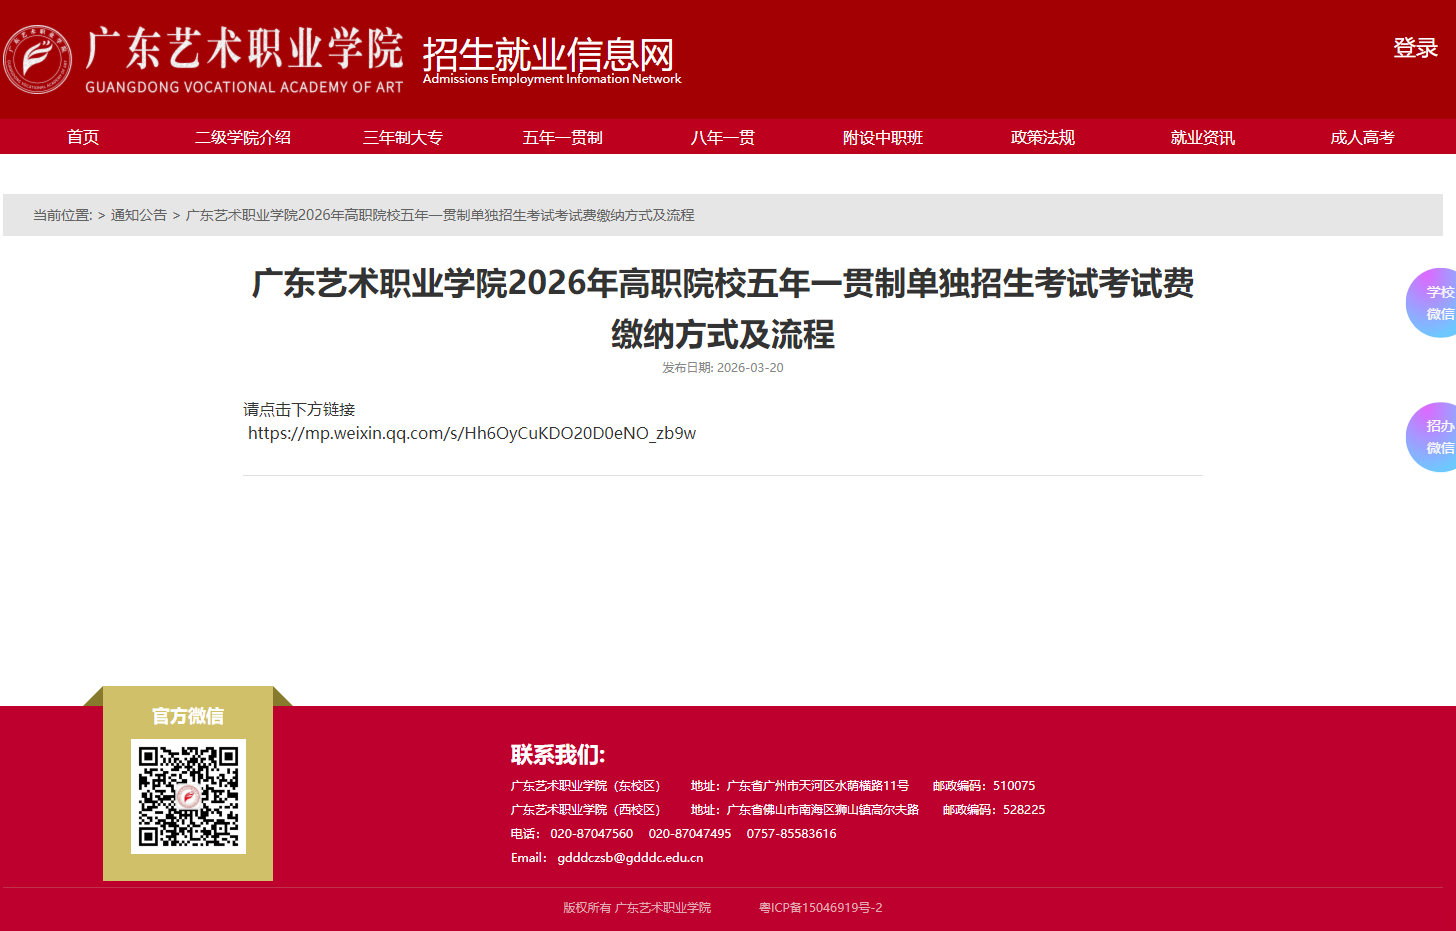The image size is (1456, 931).
Task: Open the 成人高考 navigation menu item
Action: pos(1362,137)
